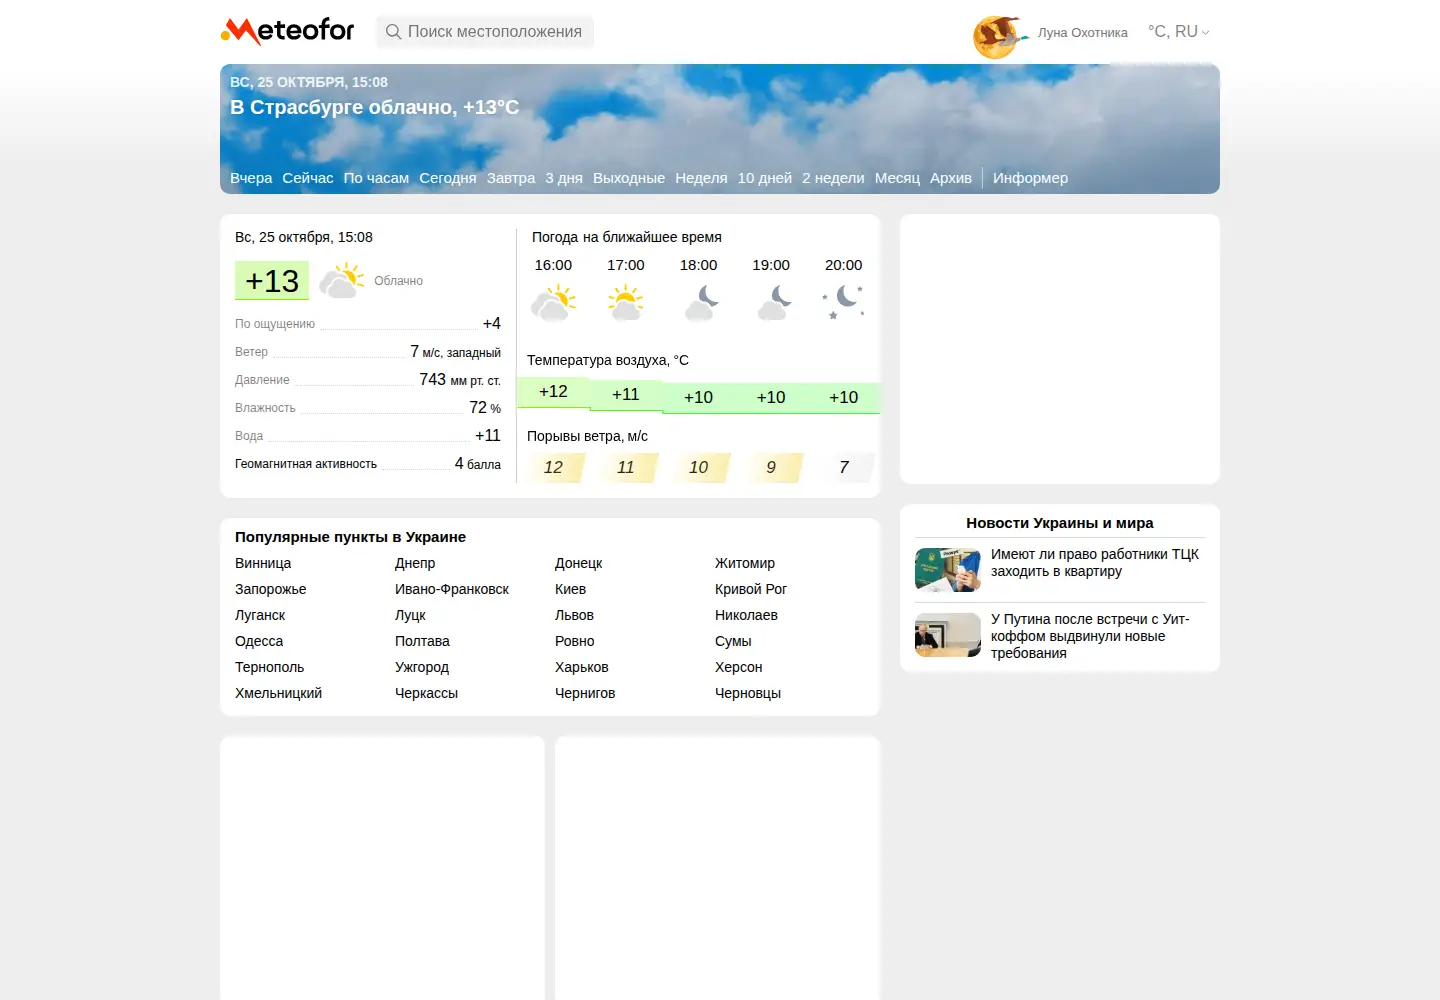Open weather for Черновцы
This screenshot has height=1000, width=1440.
pos(748,693)
